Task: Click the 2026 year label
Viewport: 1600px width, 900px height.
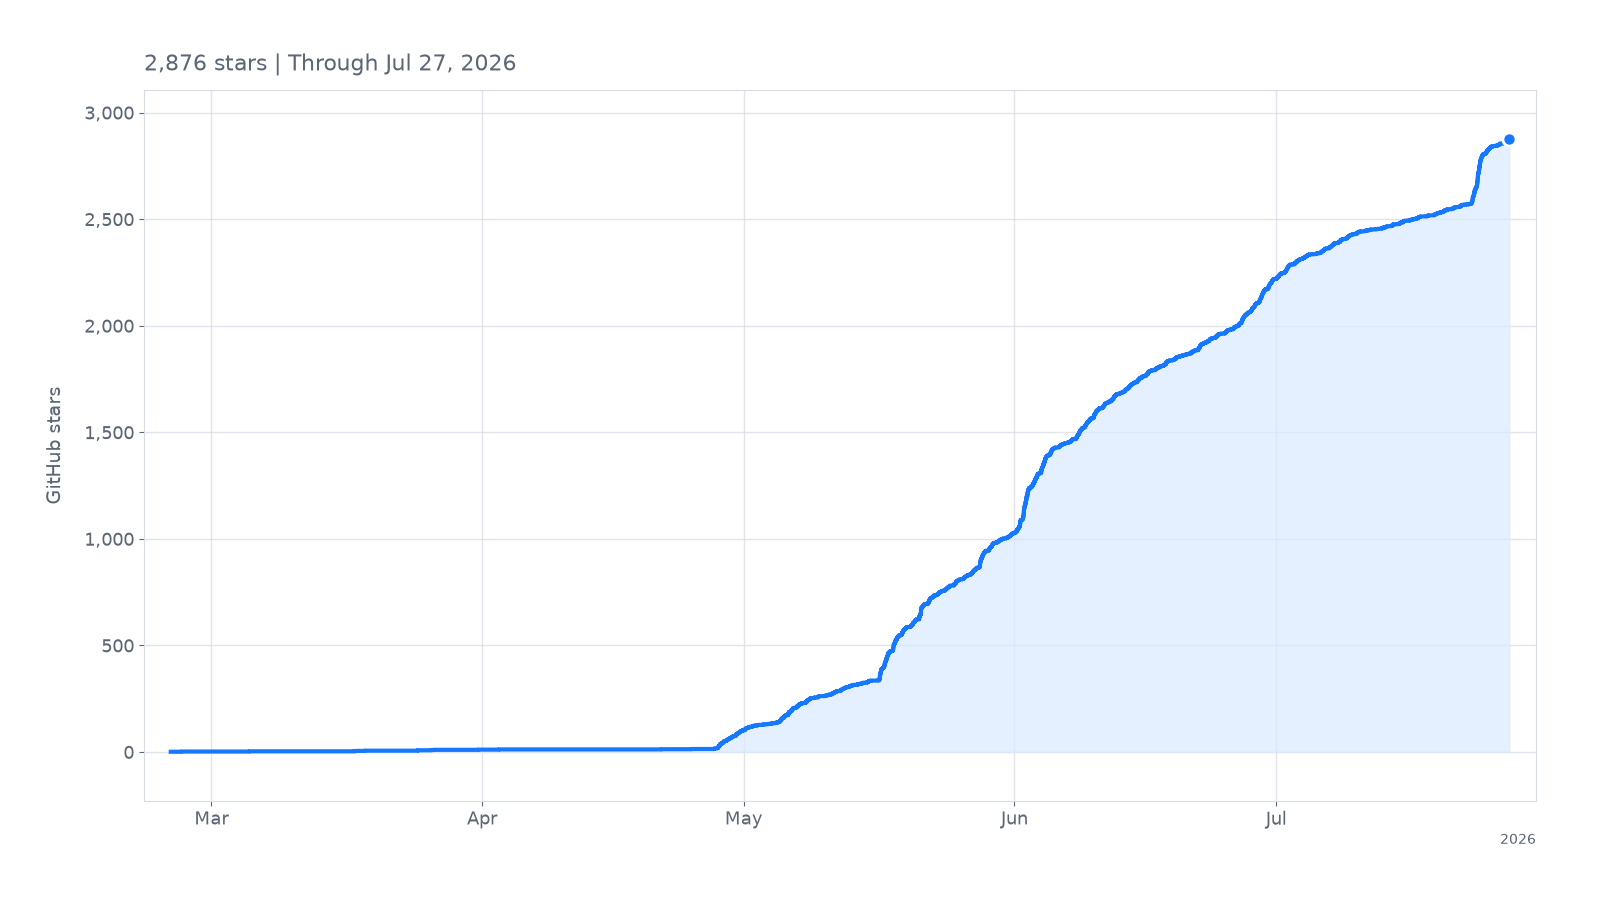Action: point(1517,839)
